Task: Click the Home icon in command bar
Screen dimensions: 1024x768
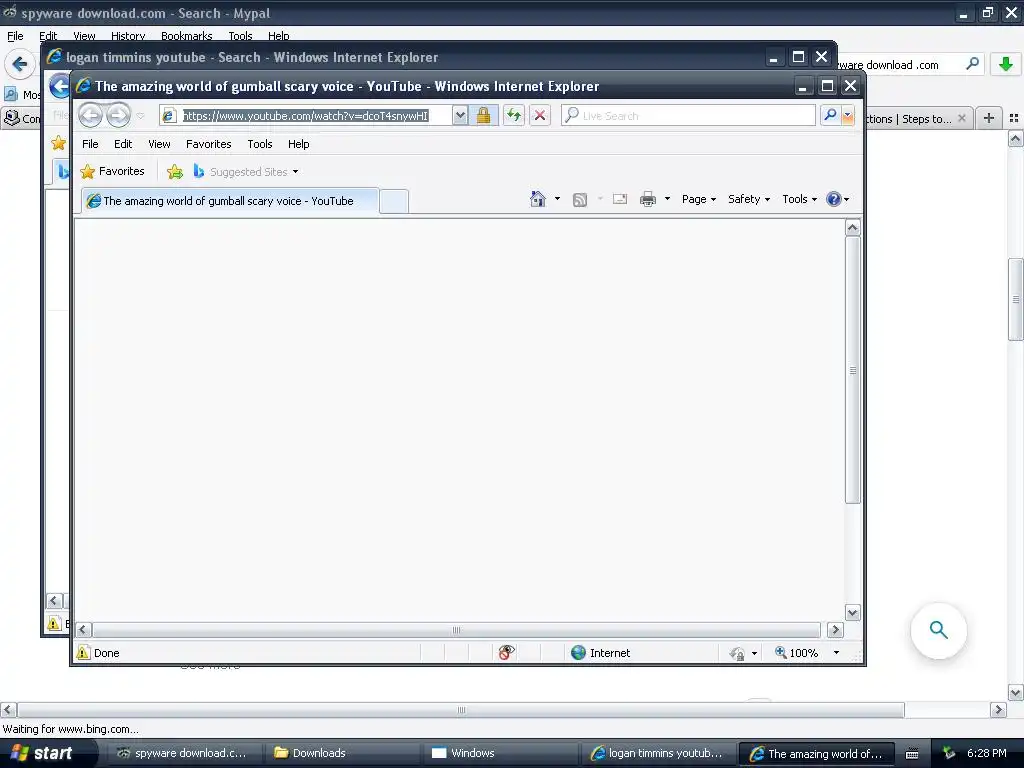Action: point(537,199)
